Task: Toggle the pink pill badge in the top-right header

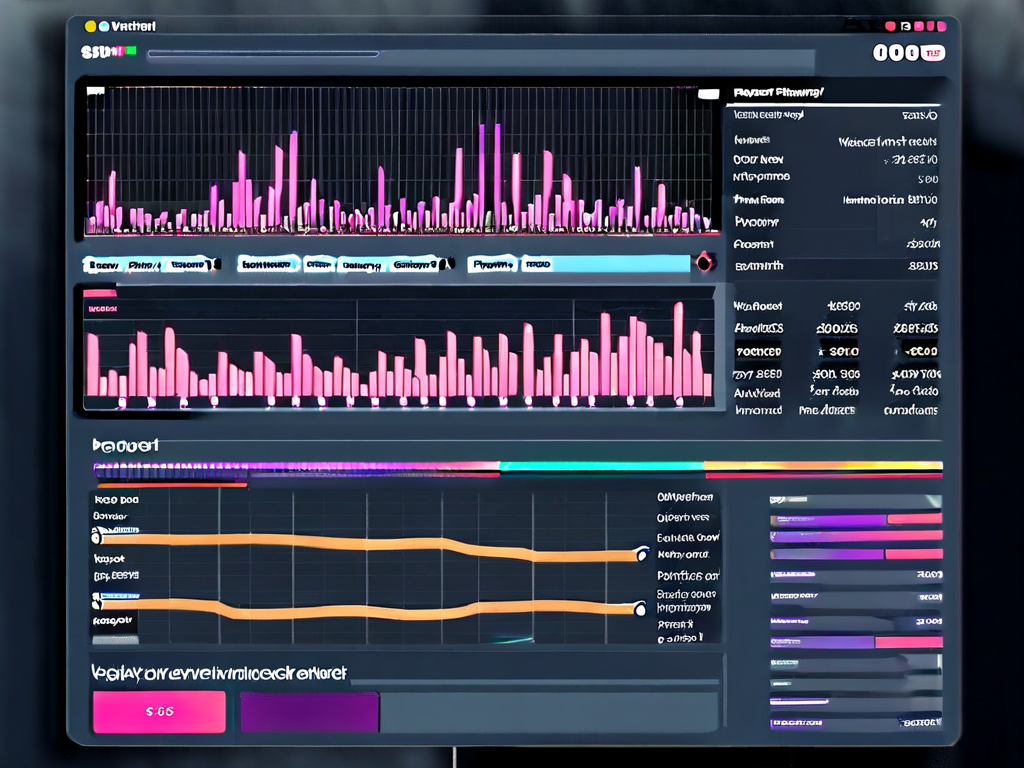Action: click(x=932, y=53)
